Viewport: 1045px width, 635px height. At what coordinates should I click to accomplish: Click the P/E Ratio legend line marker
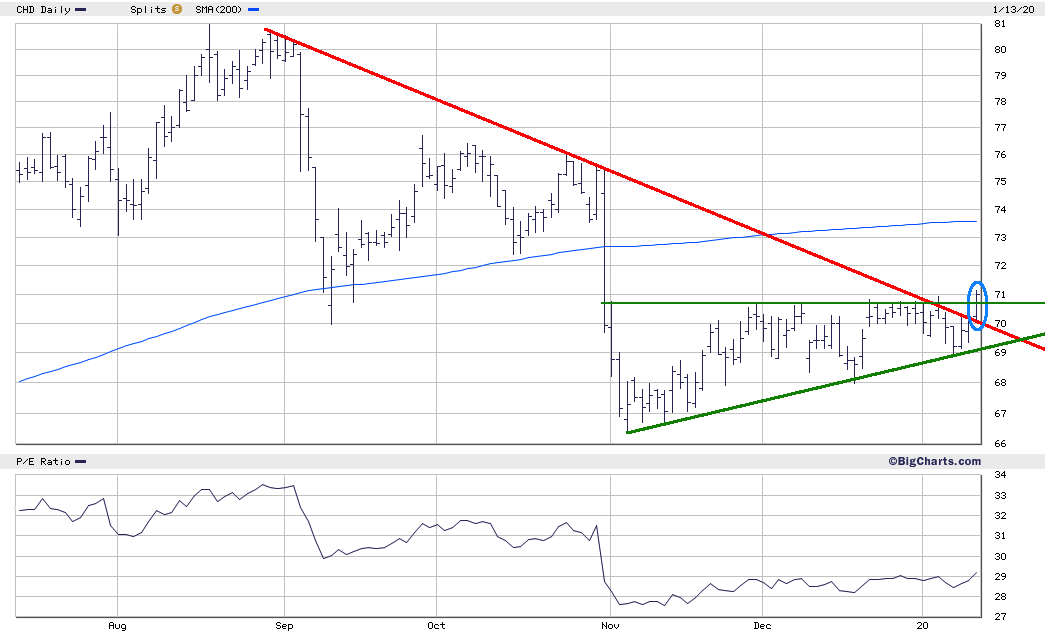pos(81,462)
